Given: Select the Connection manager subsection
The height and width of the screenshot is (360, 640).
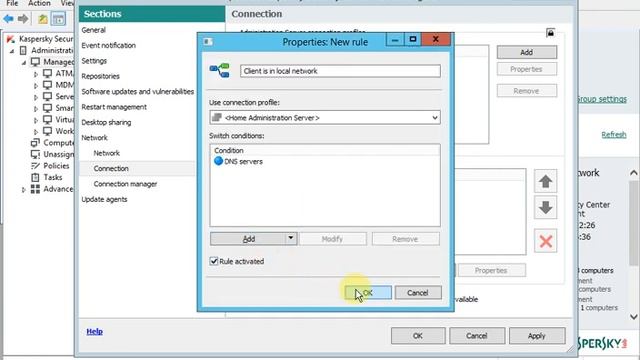Looking at the screenshot, I should pos(125,184).
